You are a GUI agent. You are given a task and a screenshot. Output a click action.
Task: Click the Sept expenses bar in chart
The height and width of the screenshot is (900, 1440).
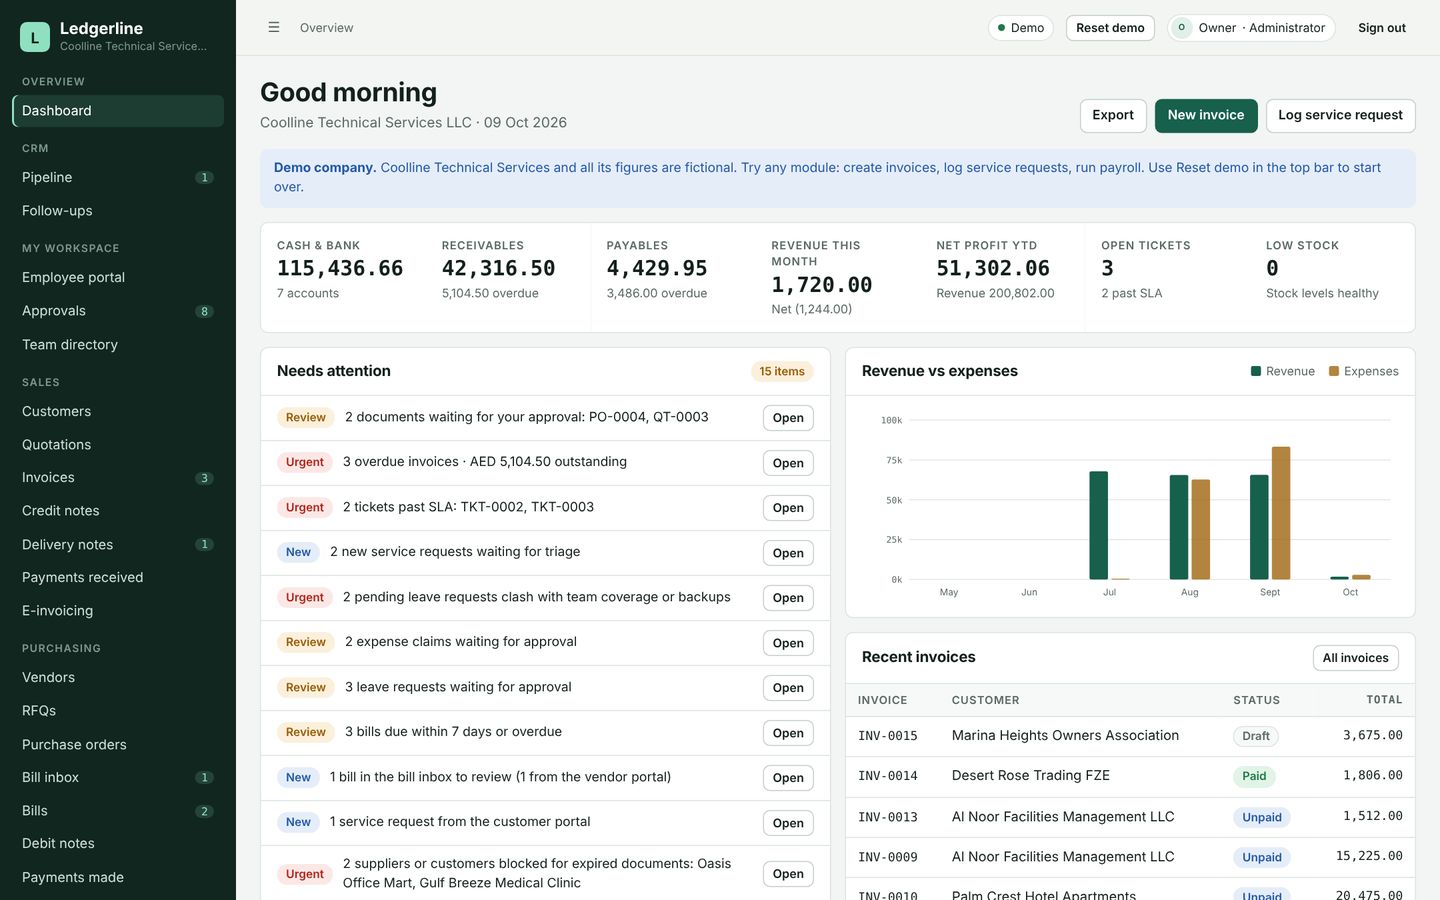pos(1281,513)
